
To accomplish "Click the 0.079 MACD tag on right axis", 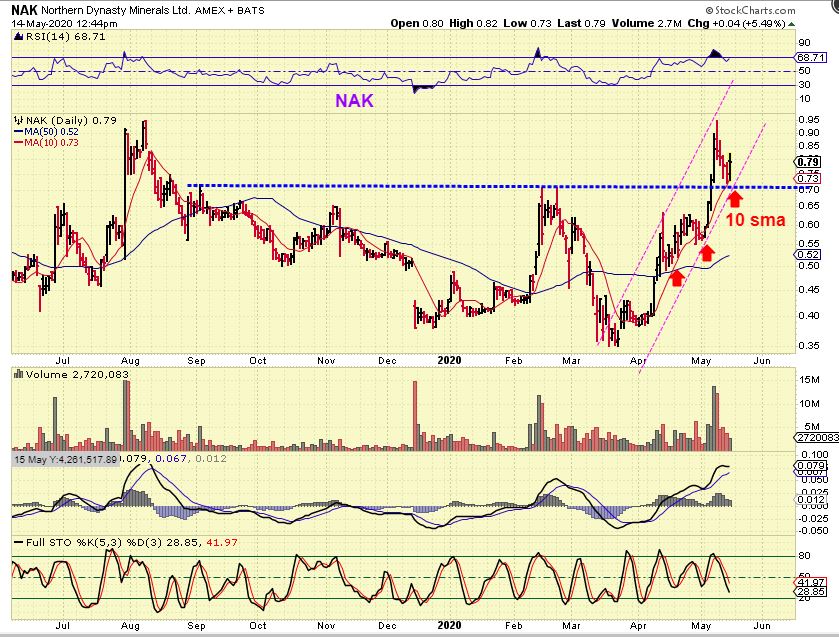I will [810, 466].
